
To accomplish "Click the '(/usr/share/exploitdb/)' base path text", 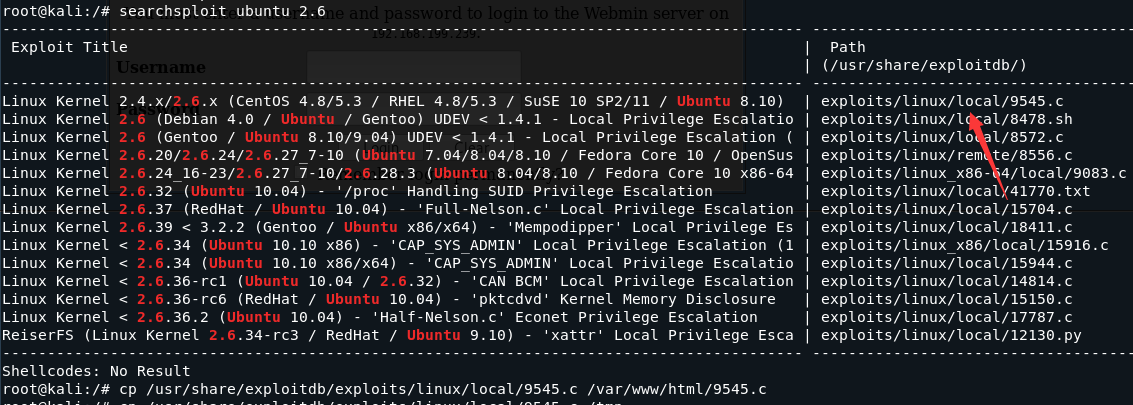I will pyautogui.click(x=924, y=65).
